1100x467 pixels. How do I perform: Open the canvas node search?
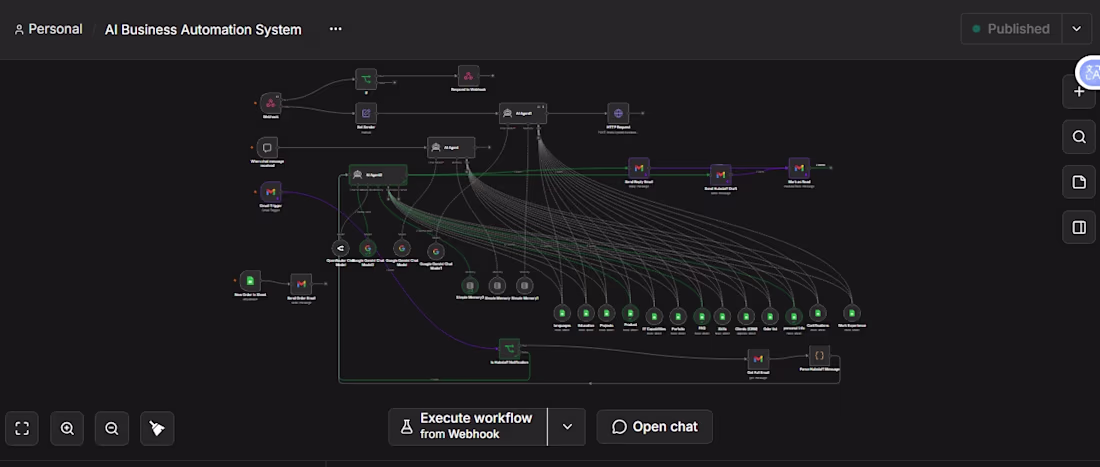[1079, 137]
